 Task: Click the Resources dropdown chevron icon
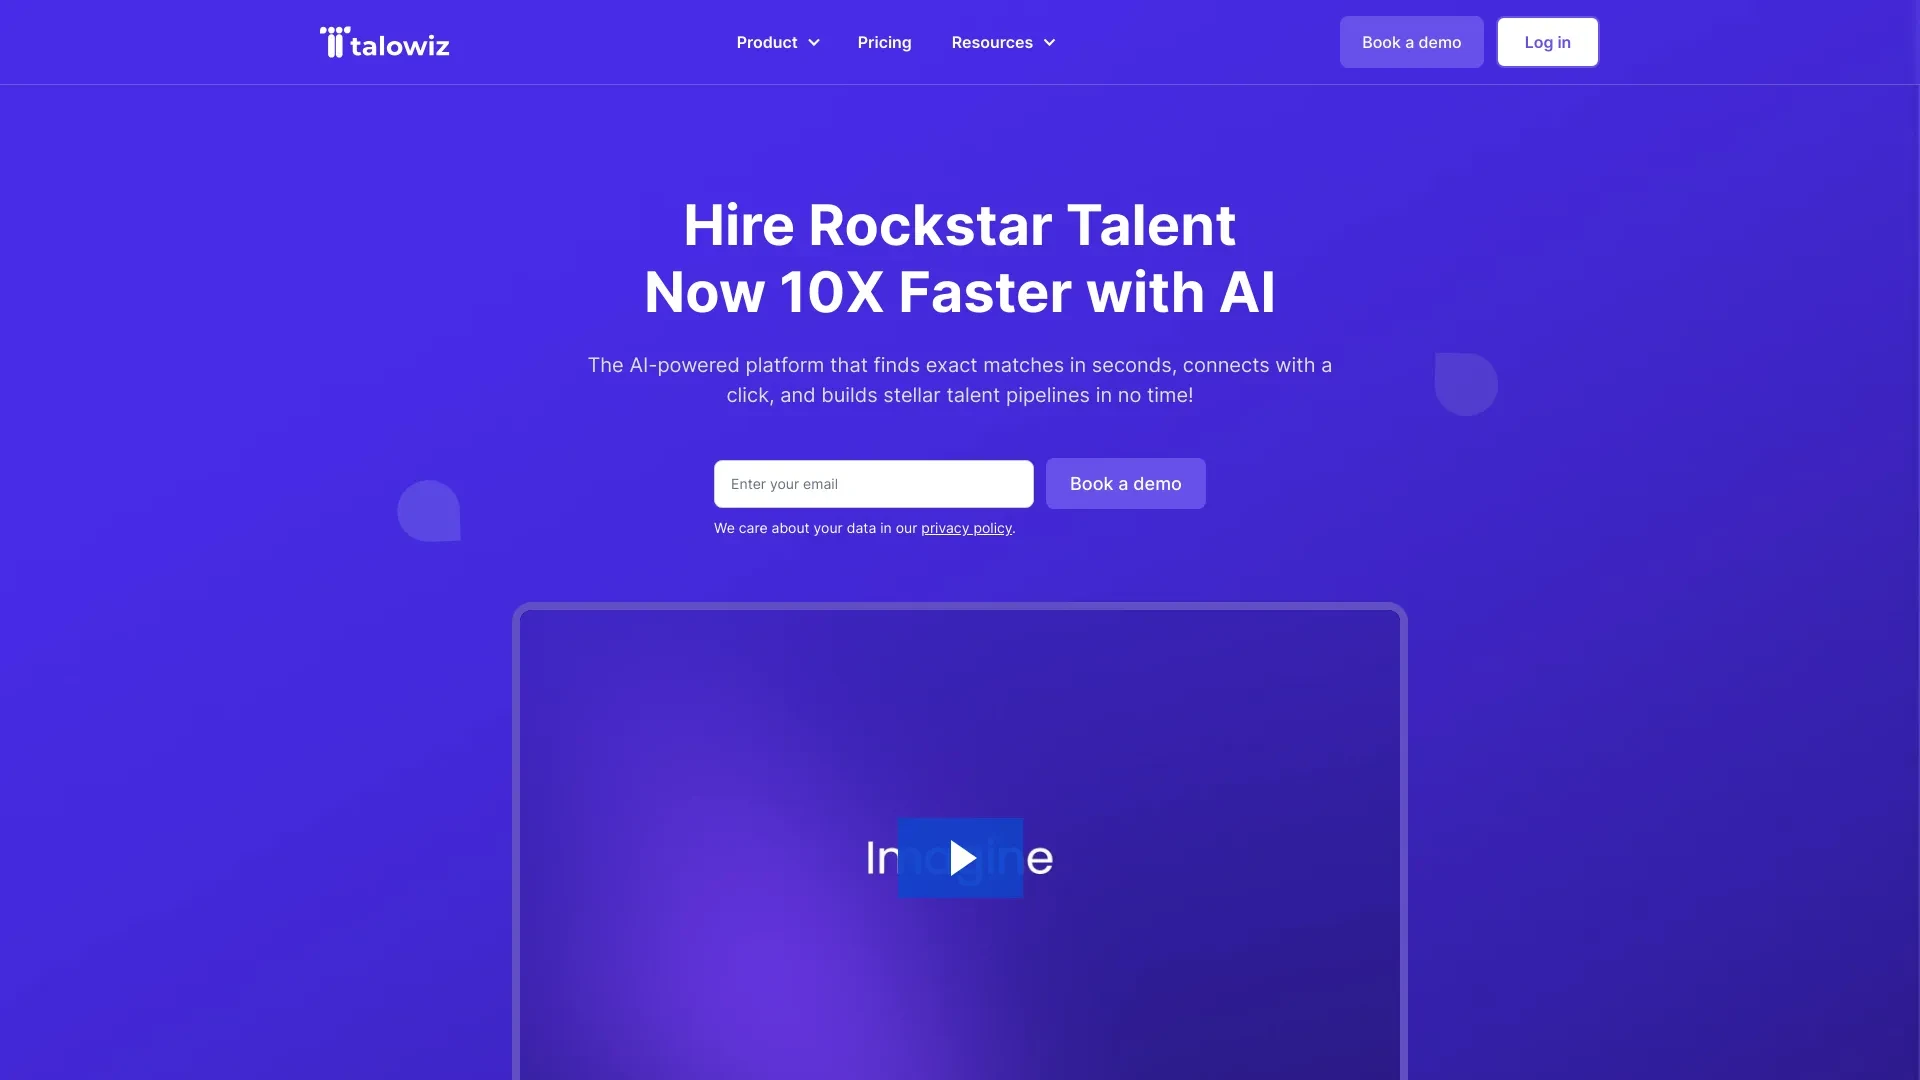tap(1050, 42)
